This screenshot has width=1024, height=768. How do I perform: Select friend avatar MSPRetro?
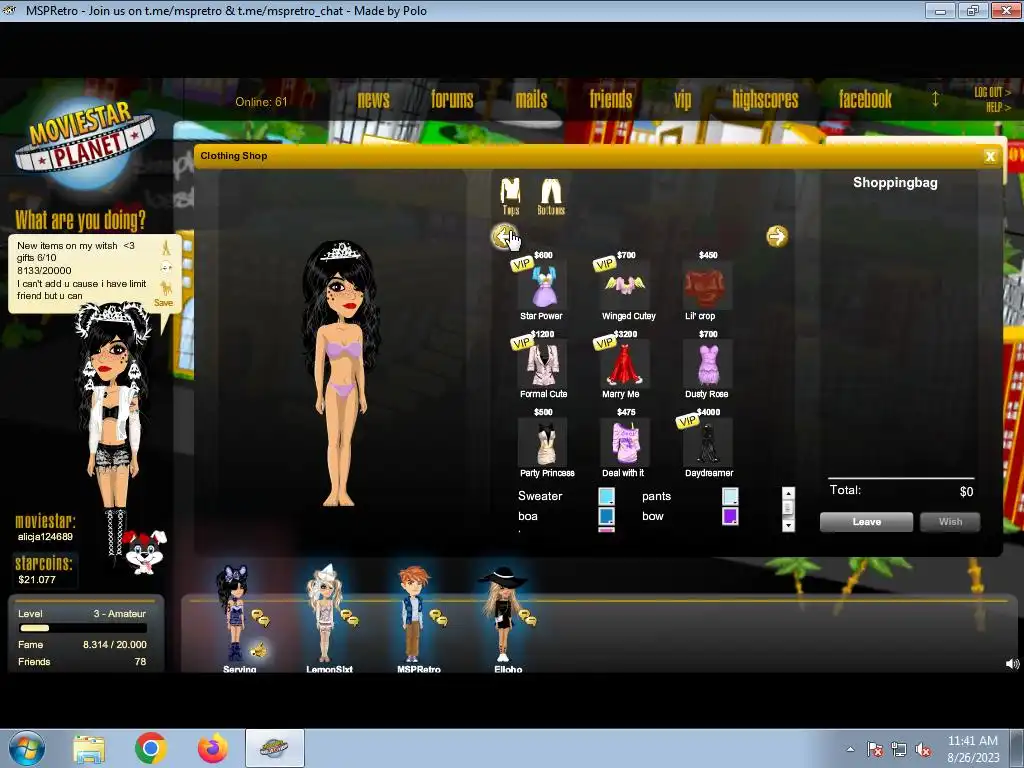(412, 614)
